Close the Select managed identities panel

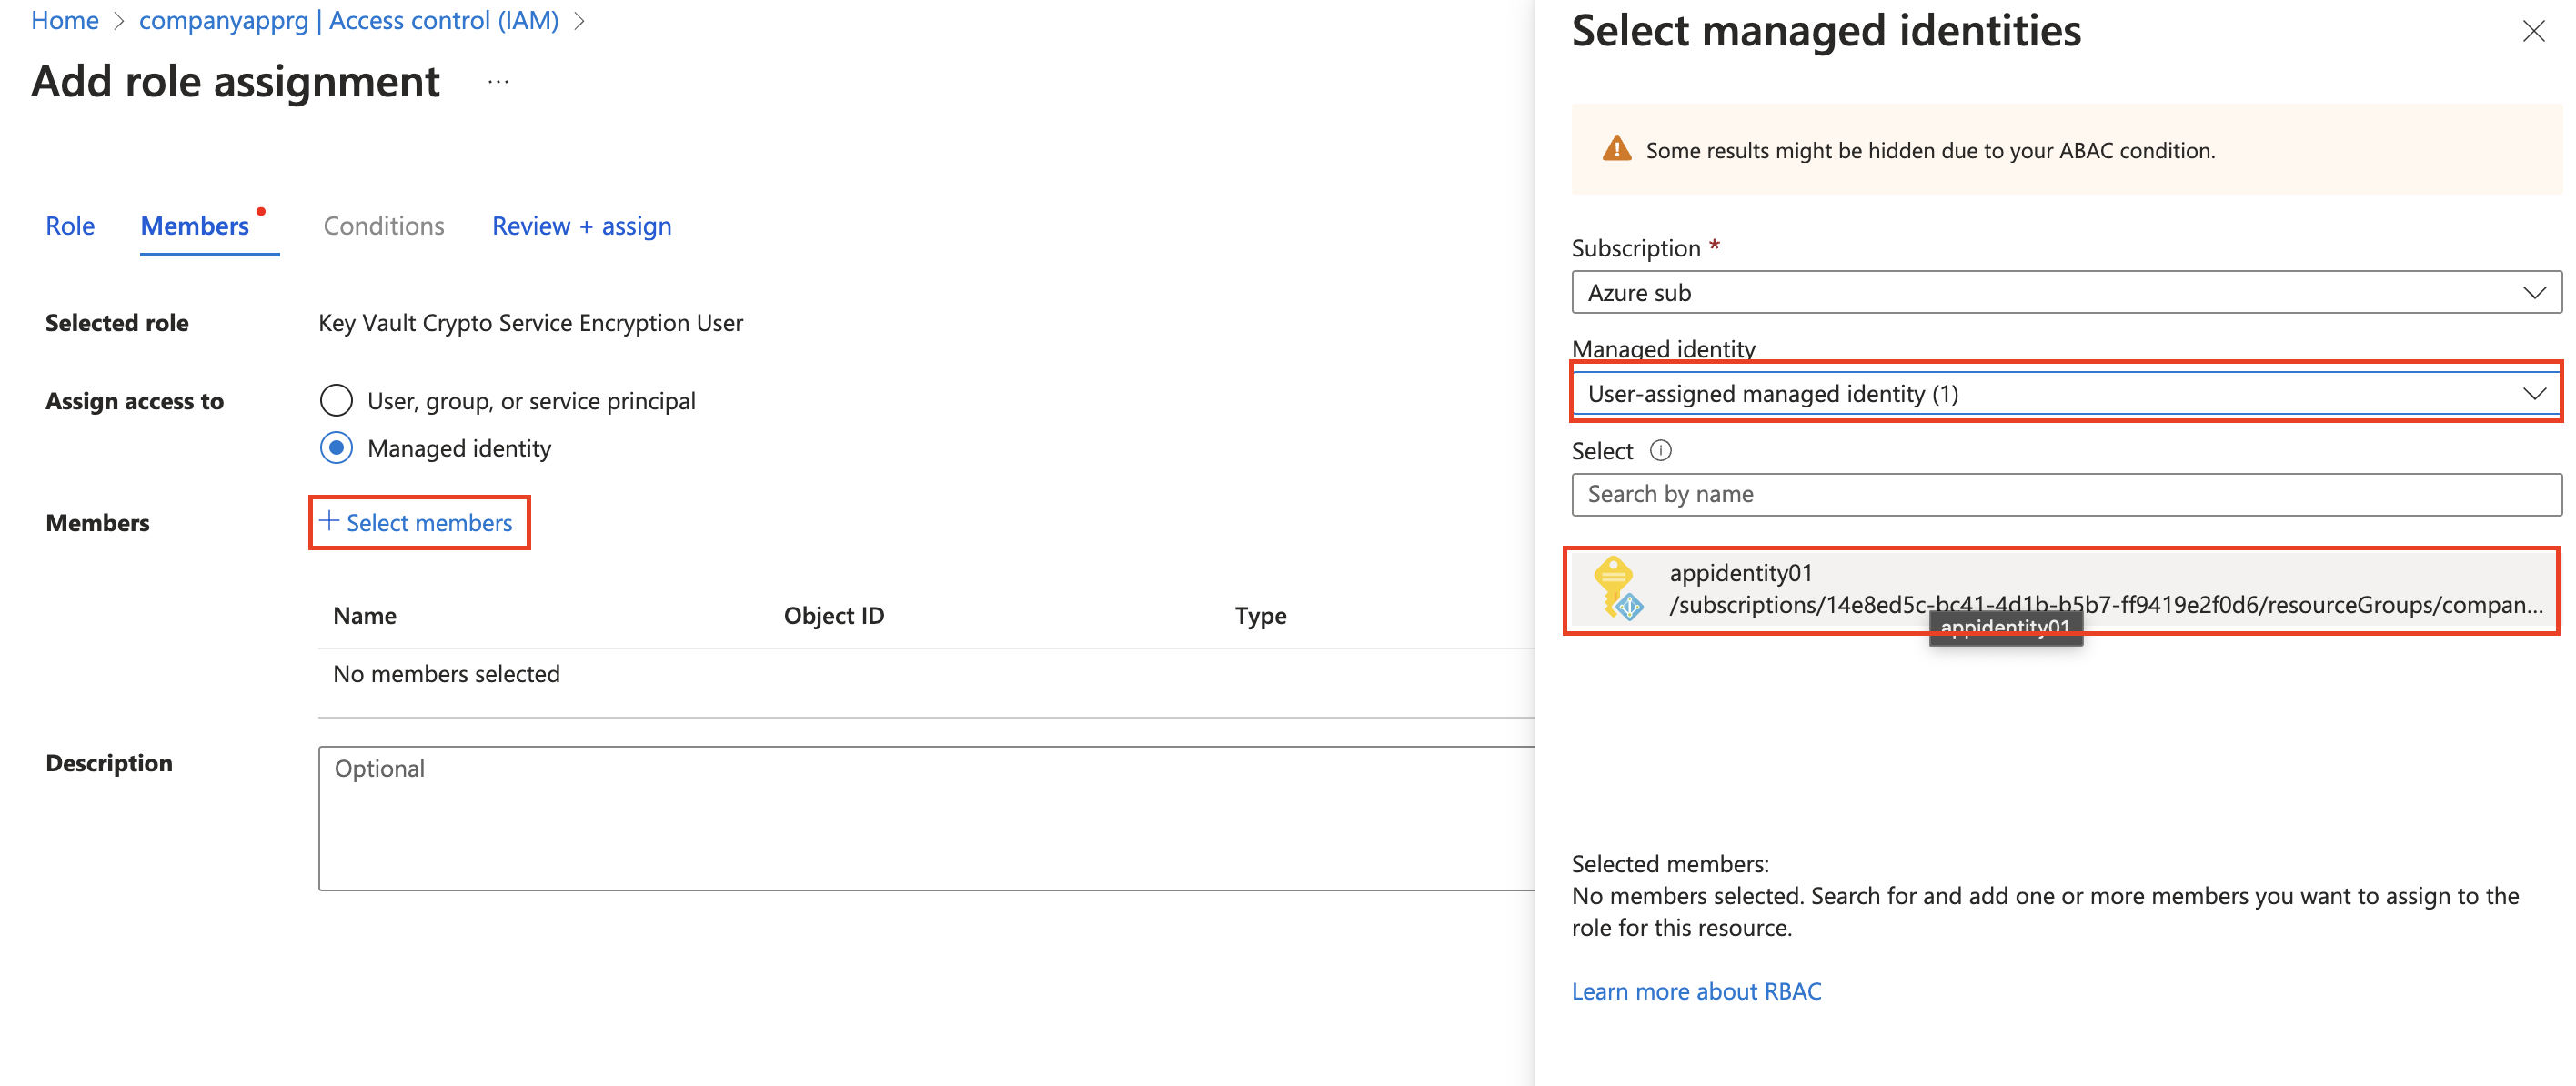2532,32
